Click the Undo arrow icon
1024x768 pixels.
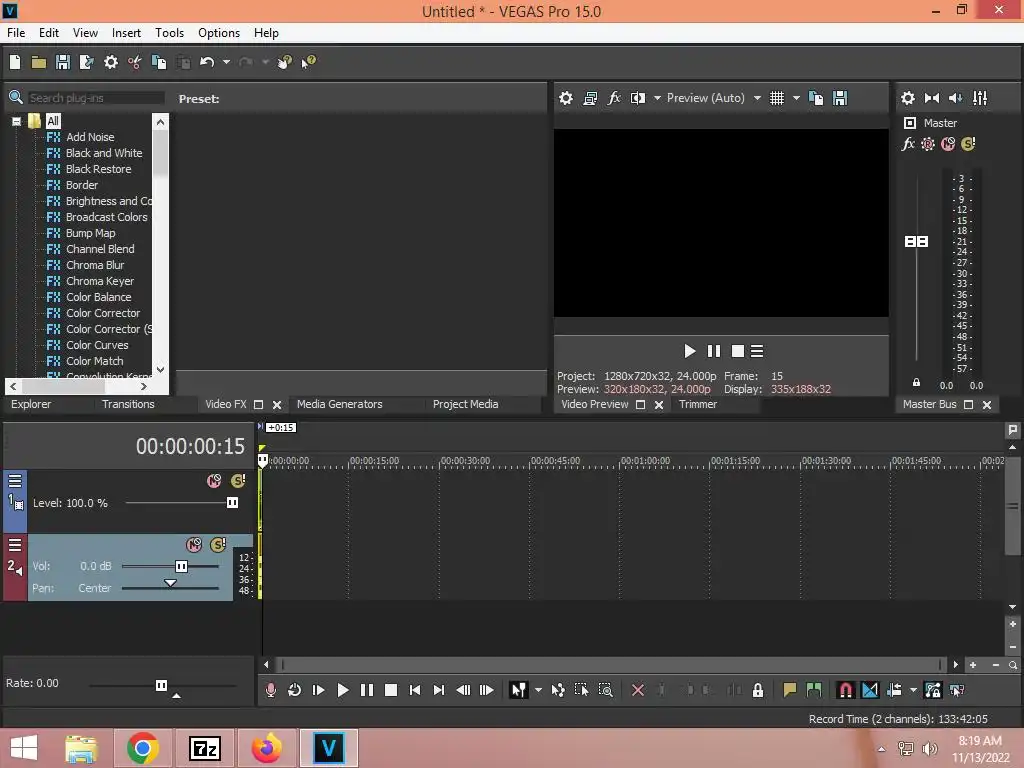click(x=207, y=62)
